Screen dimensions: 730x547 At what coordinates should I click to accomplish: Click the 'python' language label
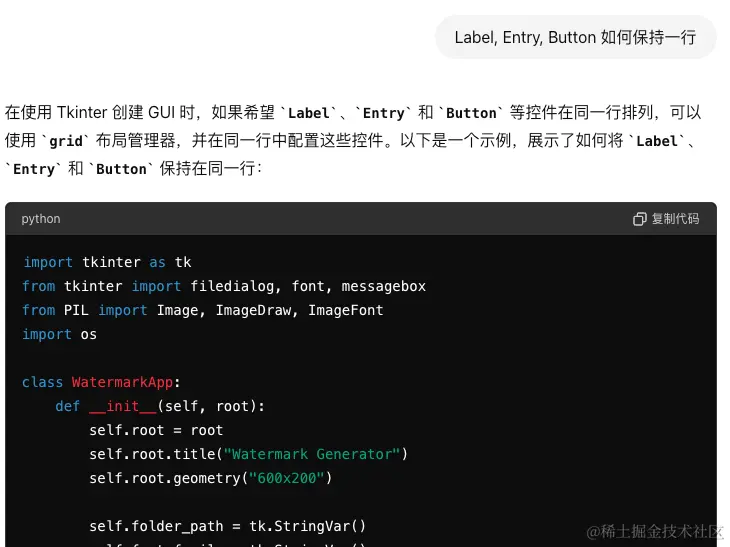[x=41, y=219]
